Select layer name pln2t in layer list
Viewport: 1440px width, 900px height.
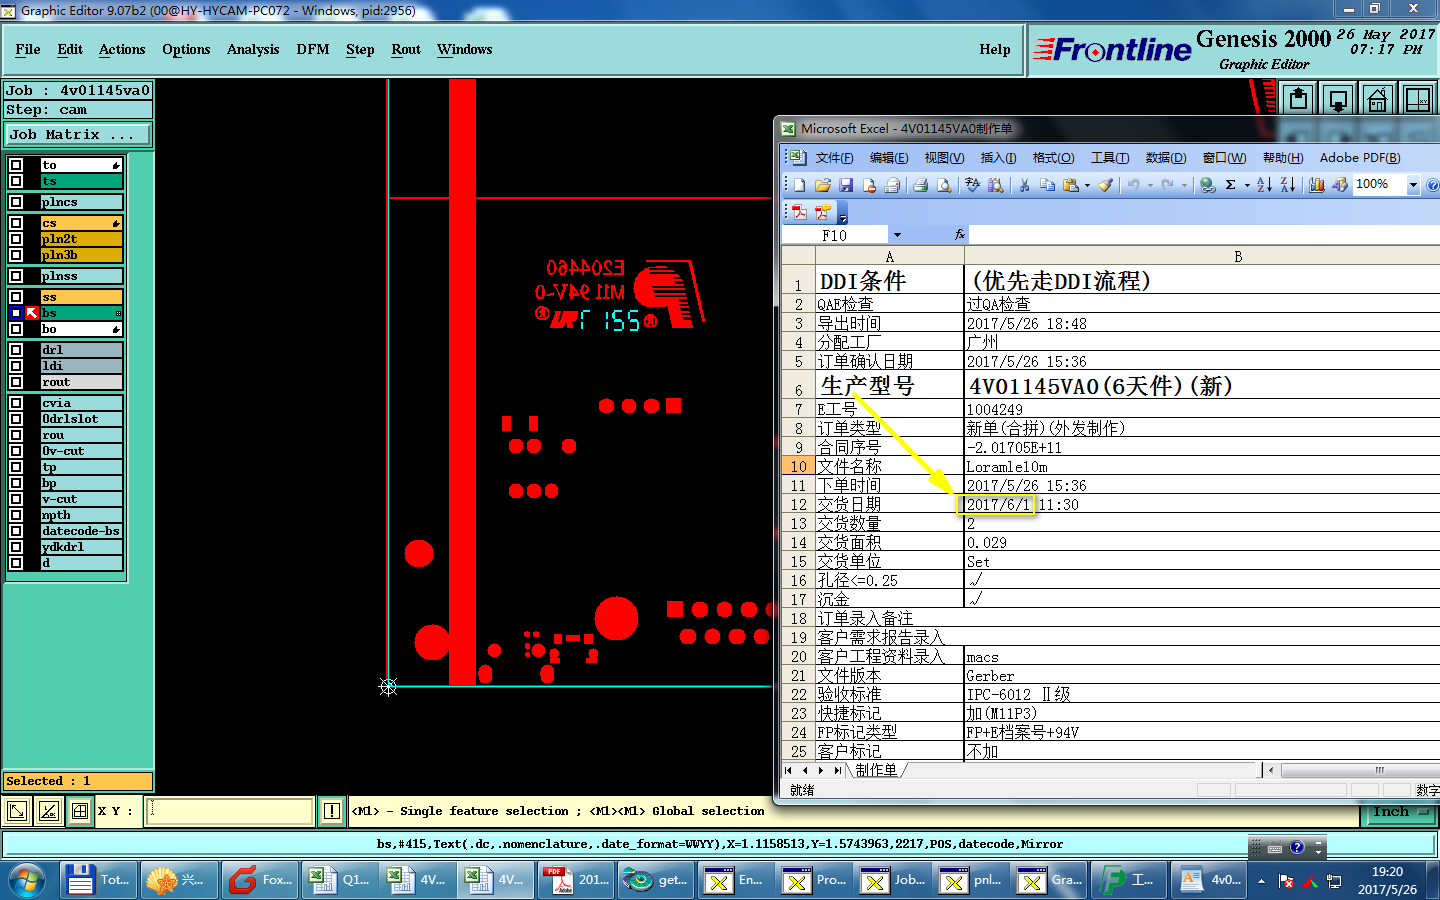click(81, 239)
